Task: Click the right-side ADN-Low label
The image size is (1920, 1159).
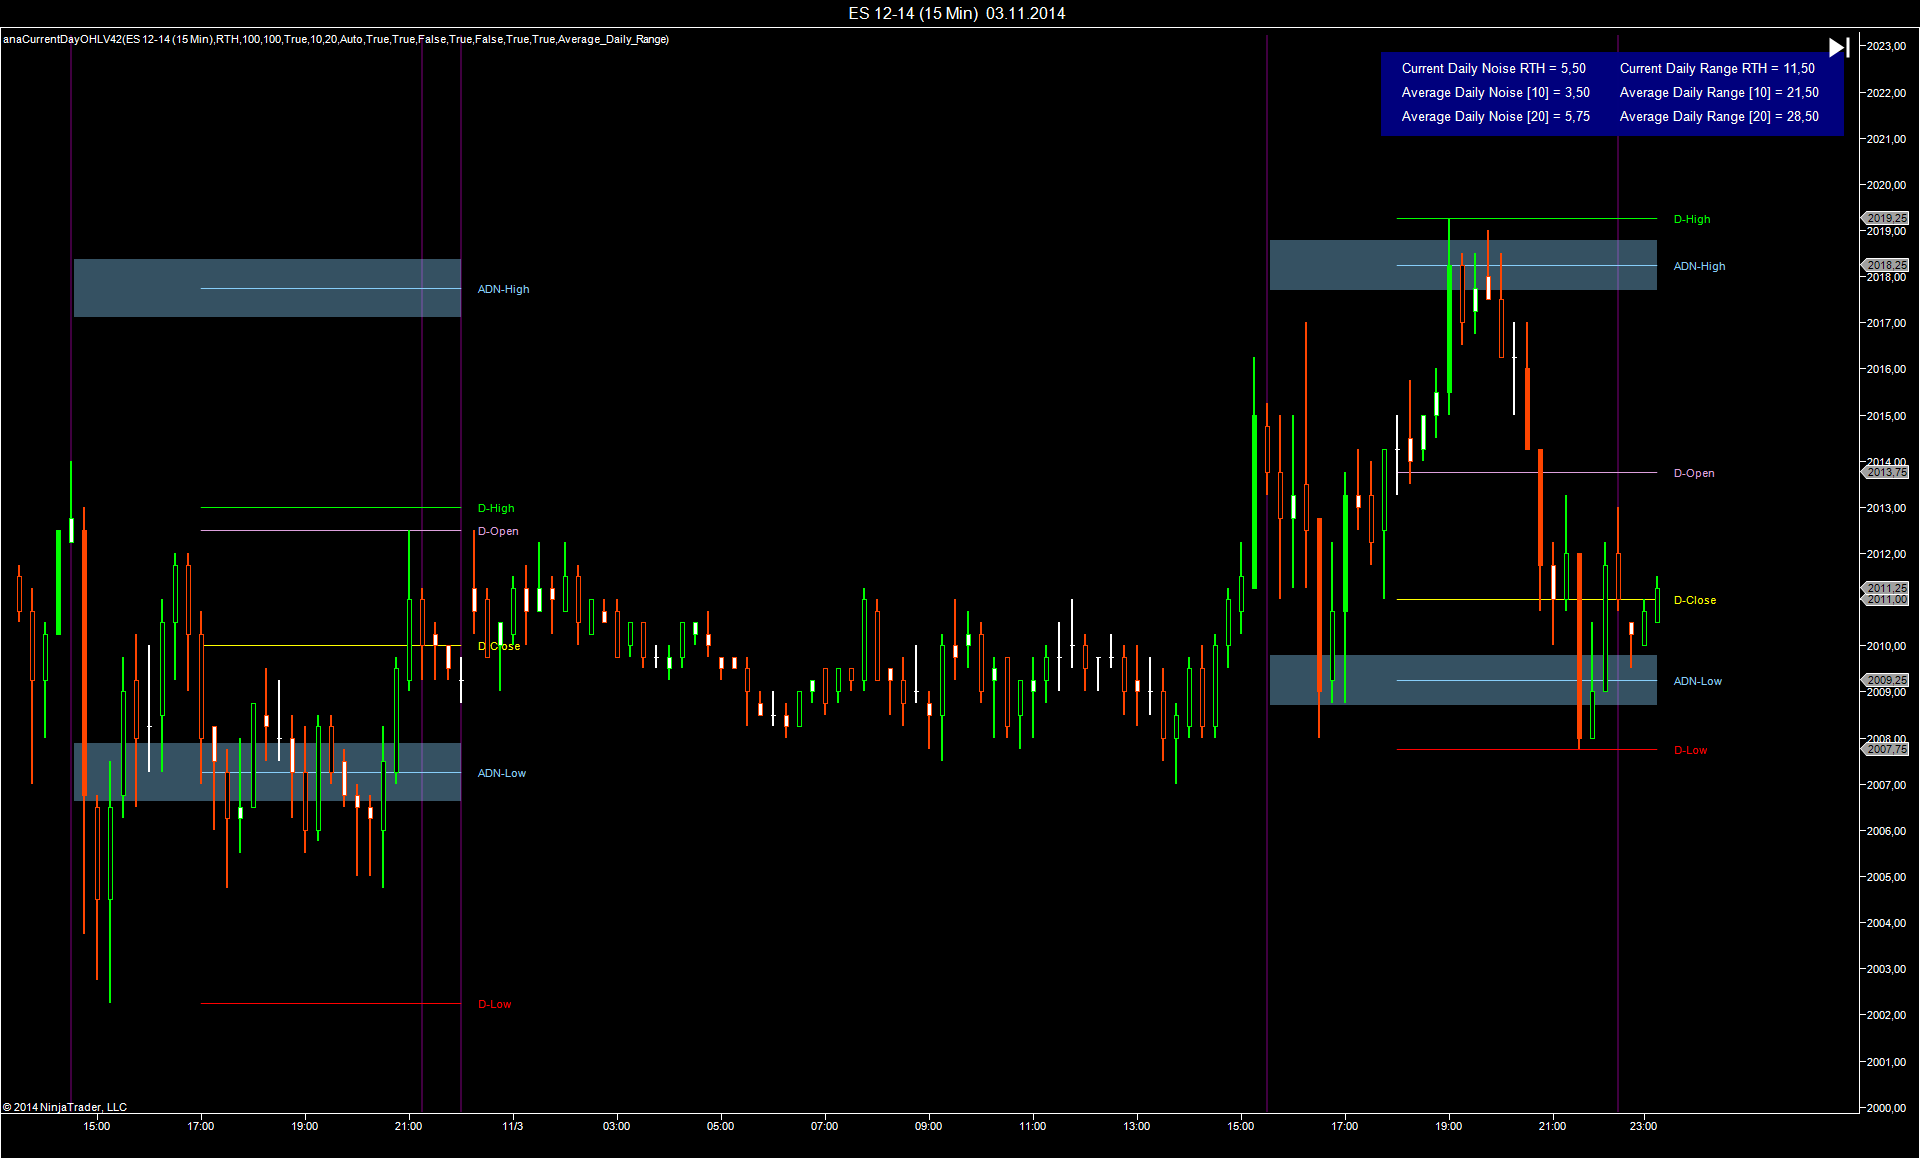Action: (x=1698, y=681)
